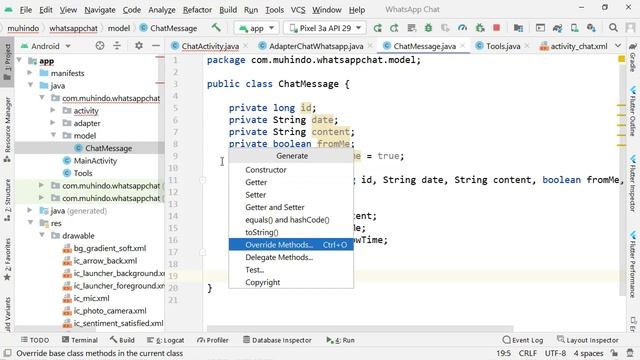This screenshot has width=640, height=360.
Task: Click Collapse All icon in Project panel
Action: (117, 46)
